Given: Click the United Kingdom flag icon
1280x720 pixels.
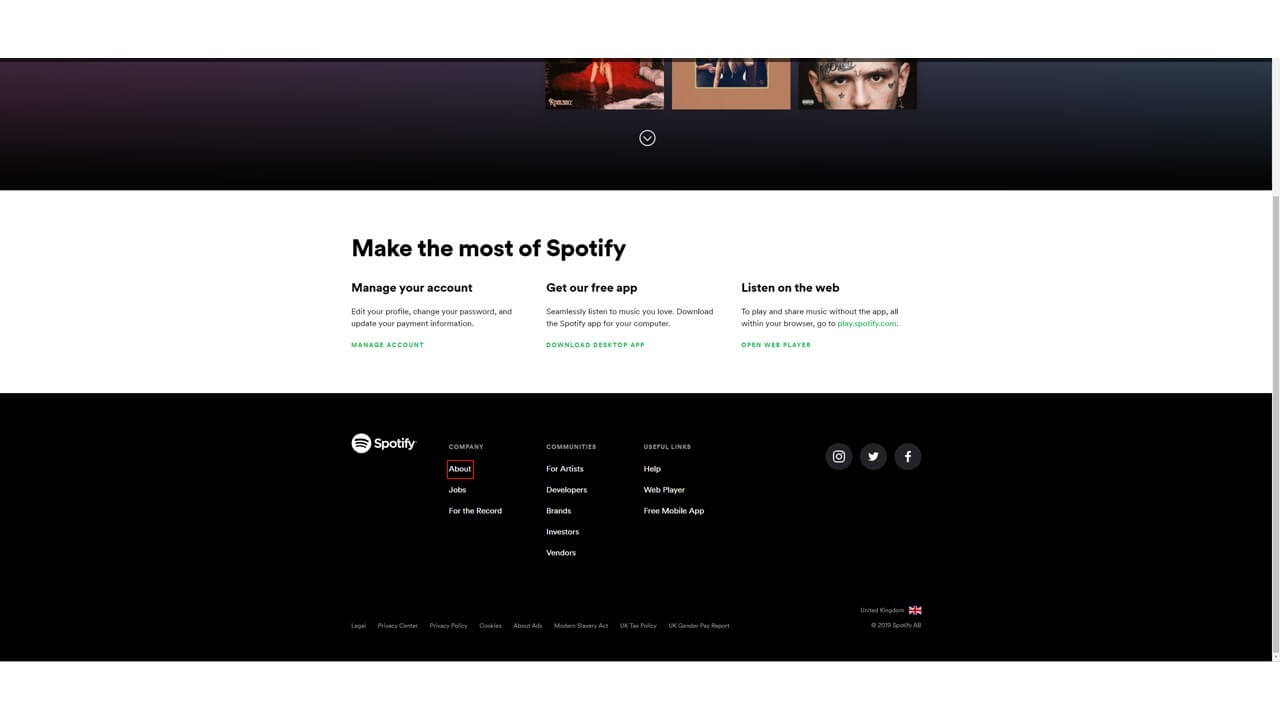Looking at the screenshot, I should (915, 610).
